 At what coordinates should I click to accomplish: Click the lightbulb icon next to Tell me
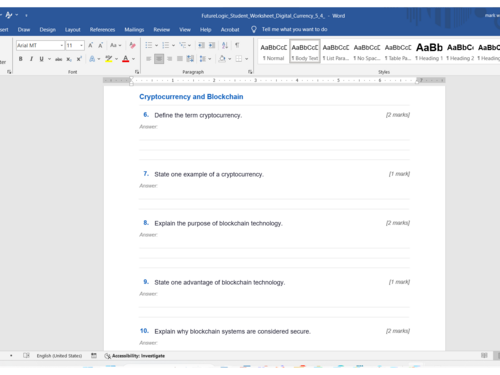(254, 29)
